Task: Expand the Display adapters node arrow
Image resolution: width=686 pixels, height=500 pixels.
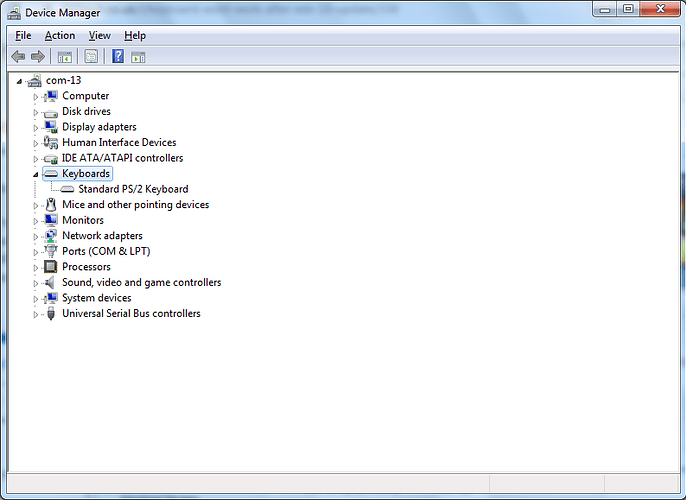Action: (36, 128)
